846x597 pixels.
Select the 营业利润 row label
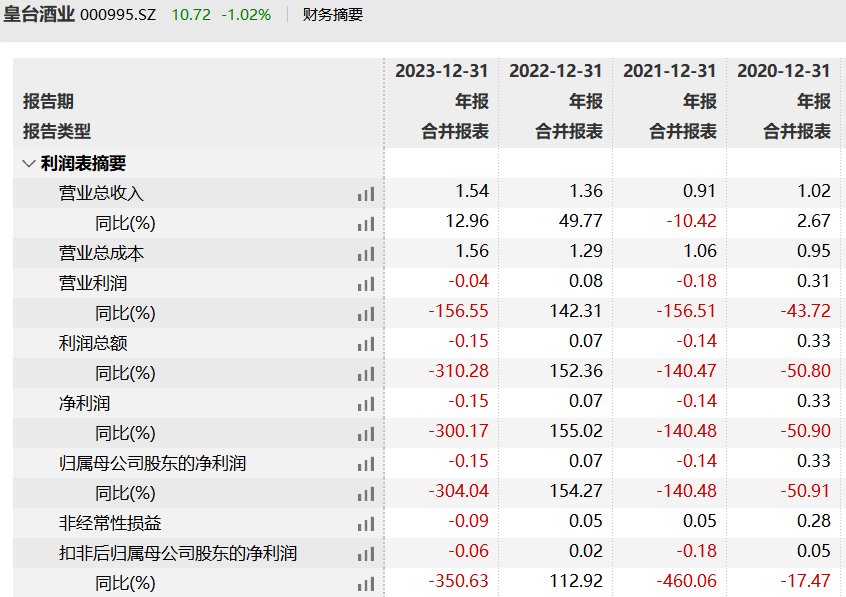tap(93, 283)
